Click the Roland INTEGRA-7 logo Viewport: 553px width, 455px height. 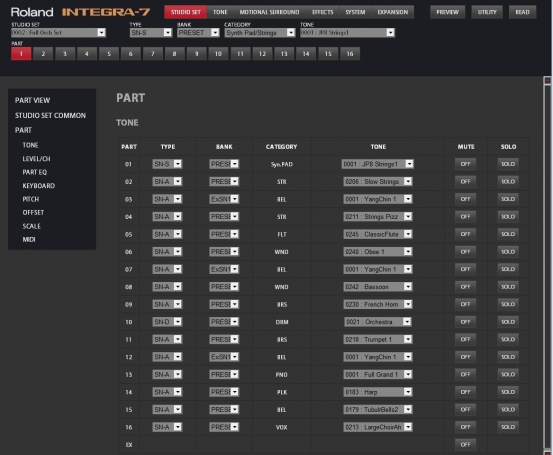point(80,12)
